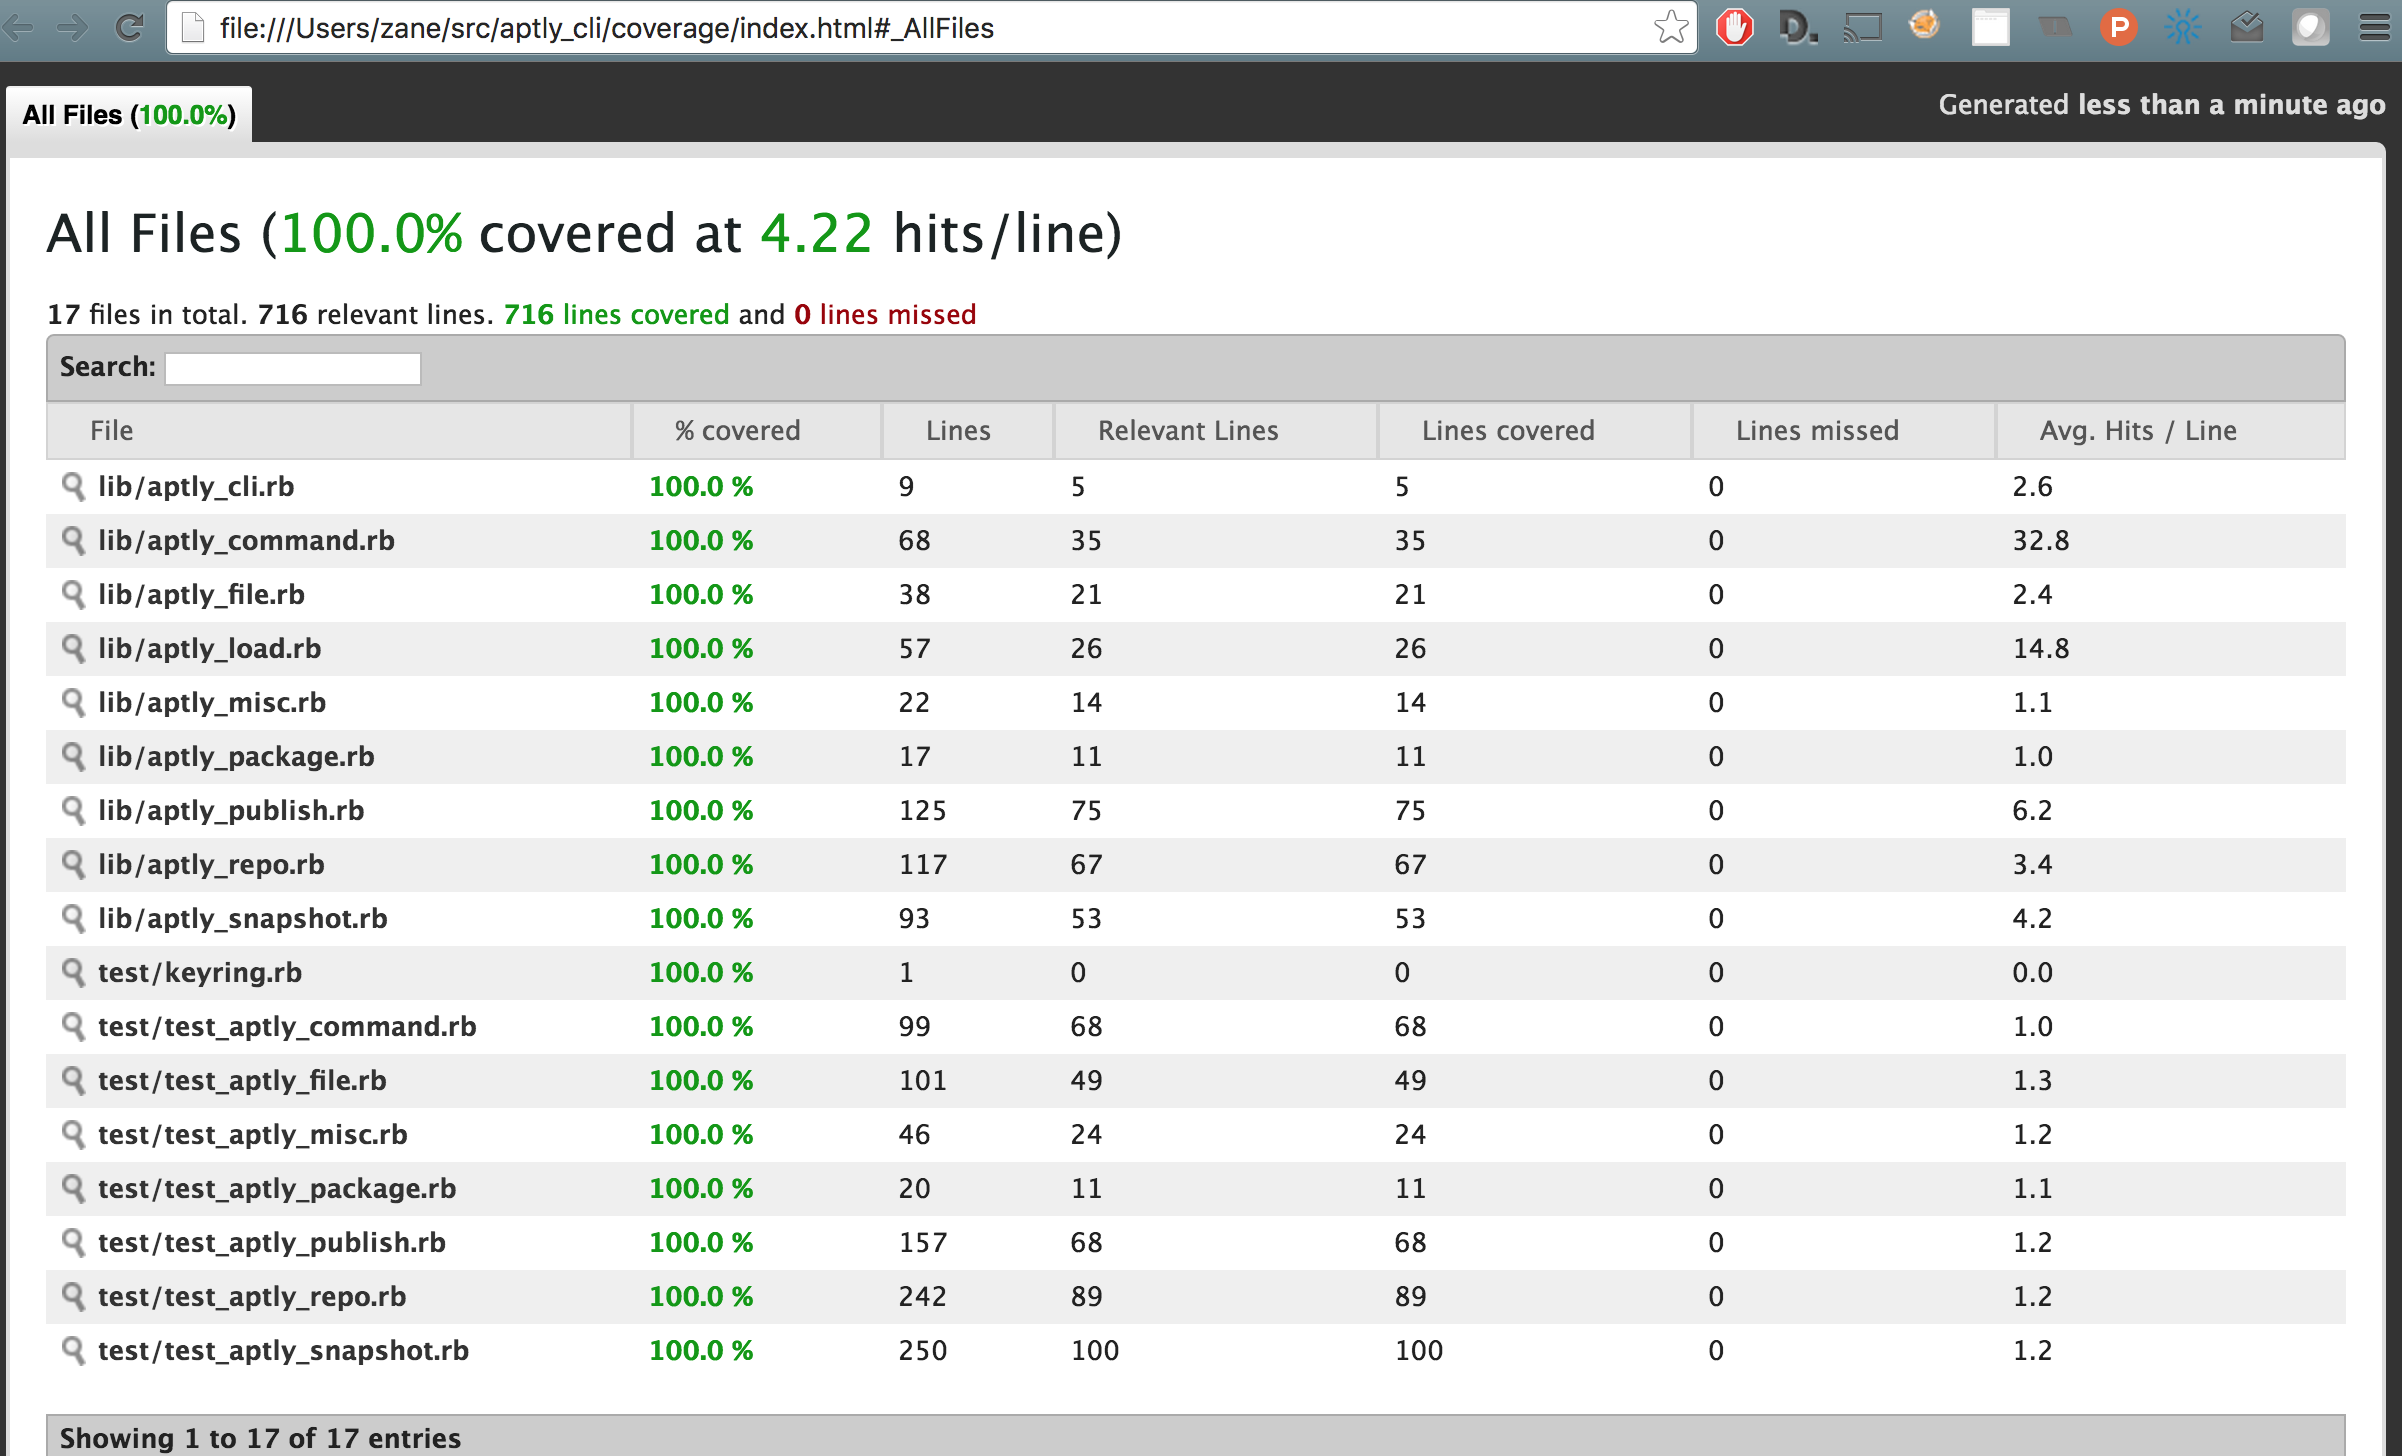Click magnifier icon beside lib/aptly_load.rb
2402x1456 pixels.
tap(72, 649)
